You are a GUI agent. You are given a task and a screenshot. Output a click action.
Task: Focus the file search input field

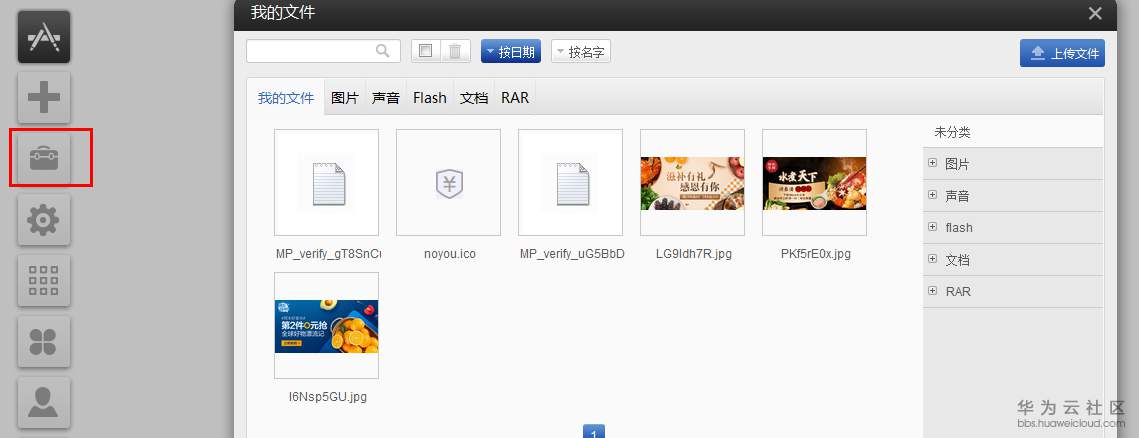click(x=323, y=51)
